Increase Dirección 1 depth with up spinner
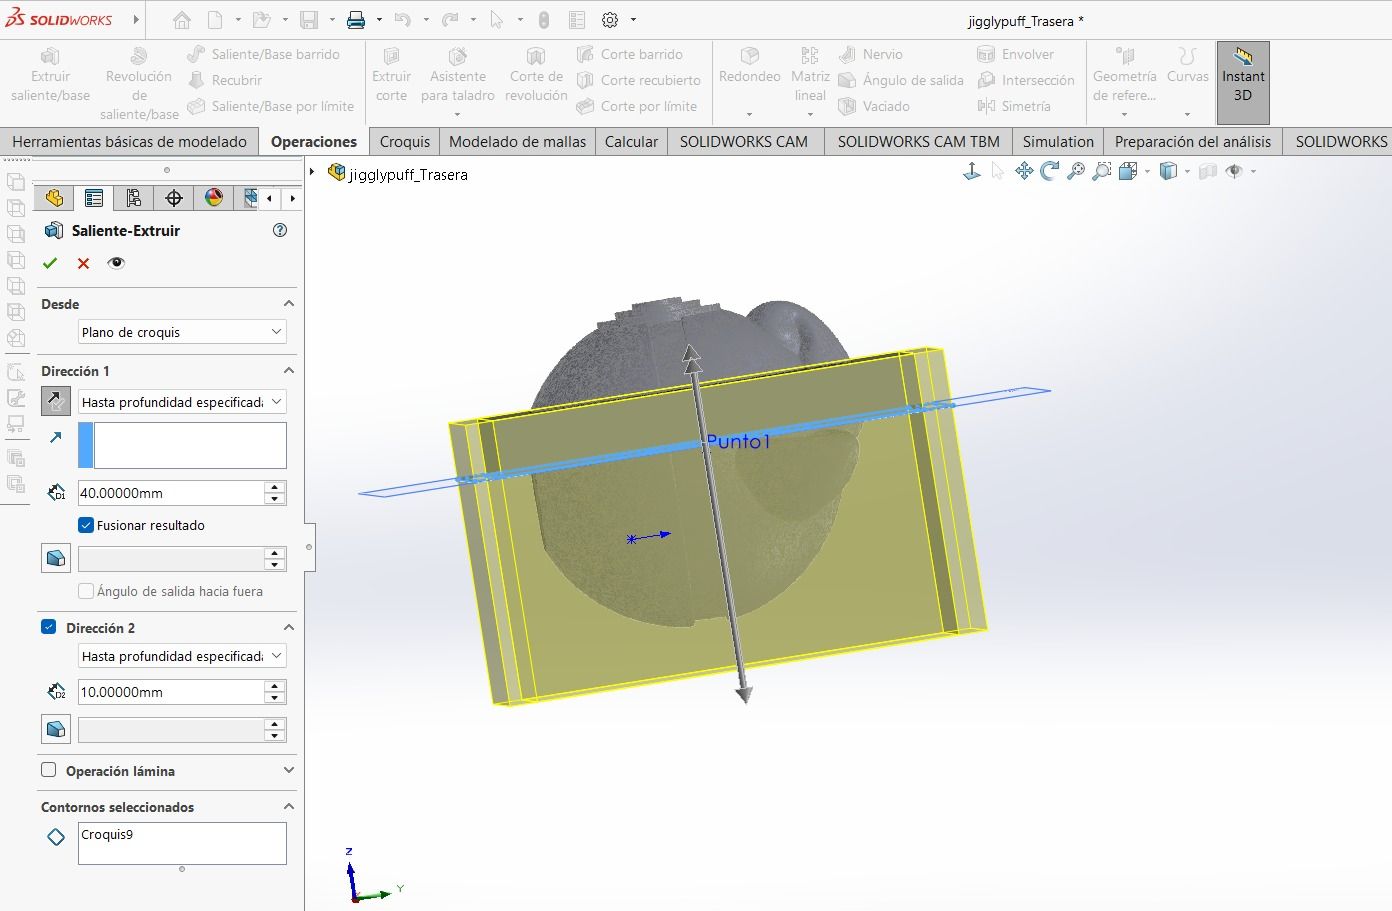Image resolution: width=1392 pixels, height=911 pixels. pyautogui.click(x=275, y=487)
